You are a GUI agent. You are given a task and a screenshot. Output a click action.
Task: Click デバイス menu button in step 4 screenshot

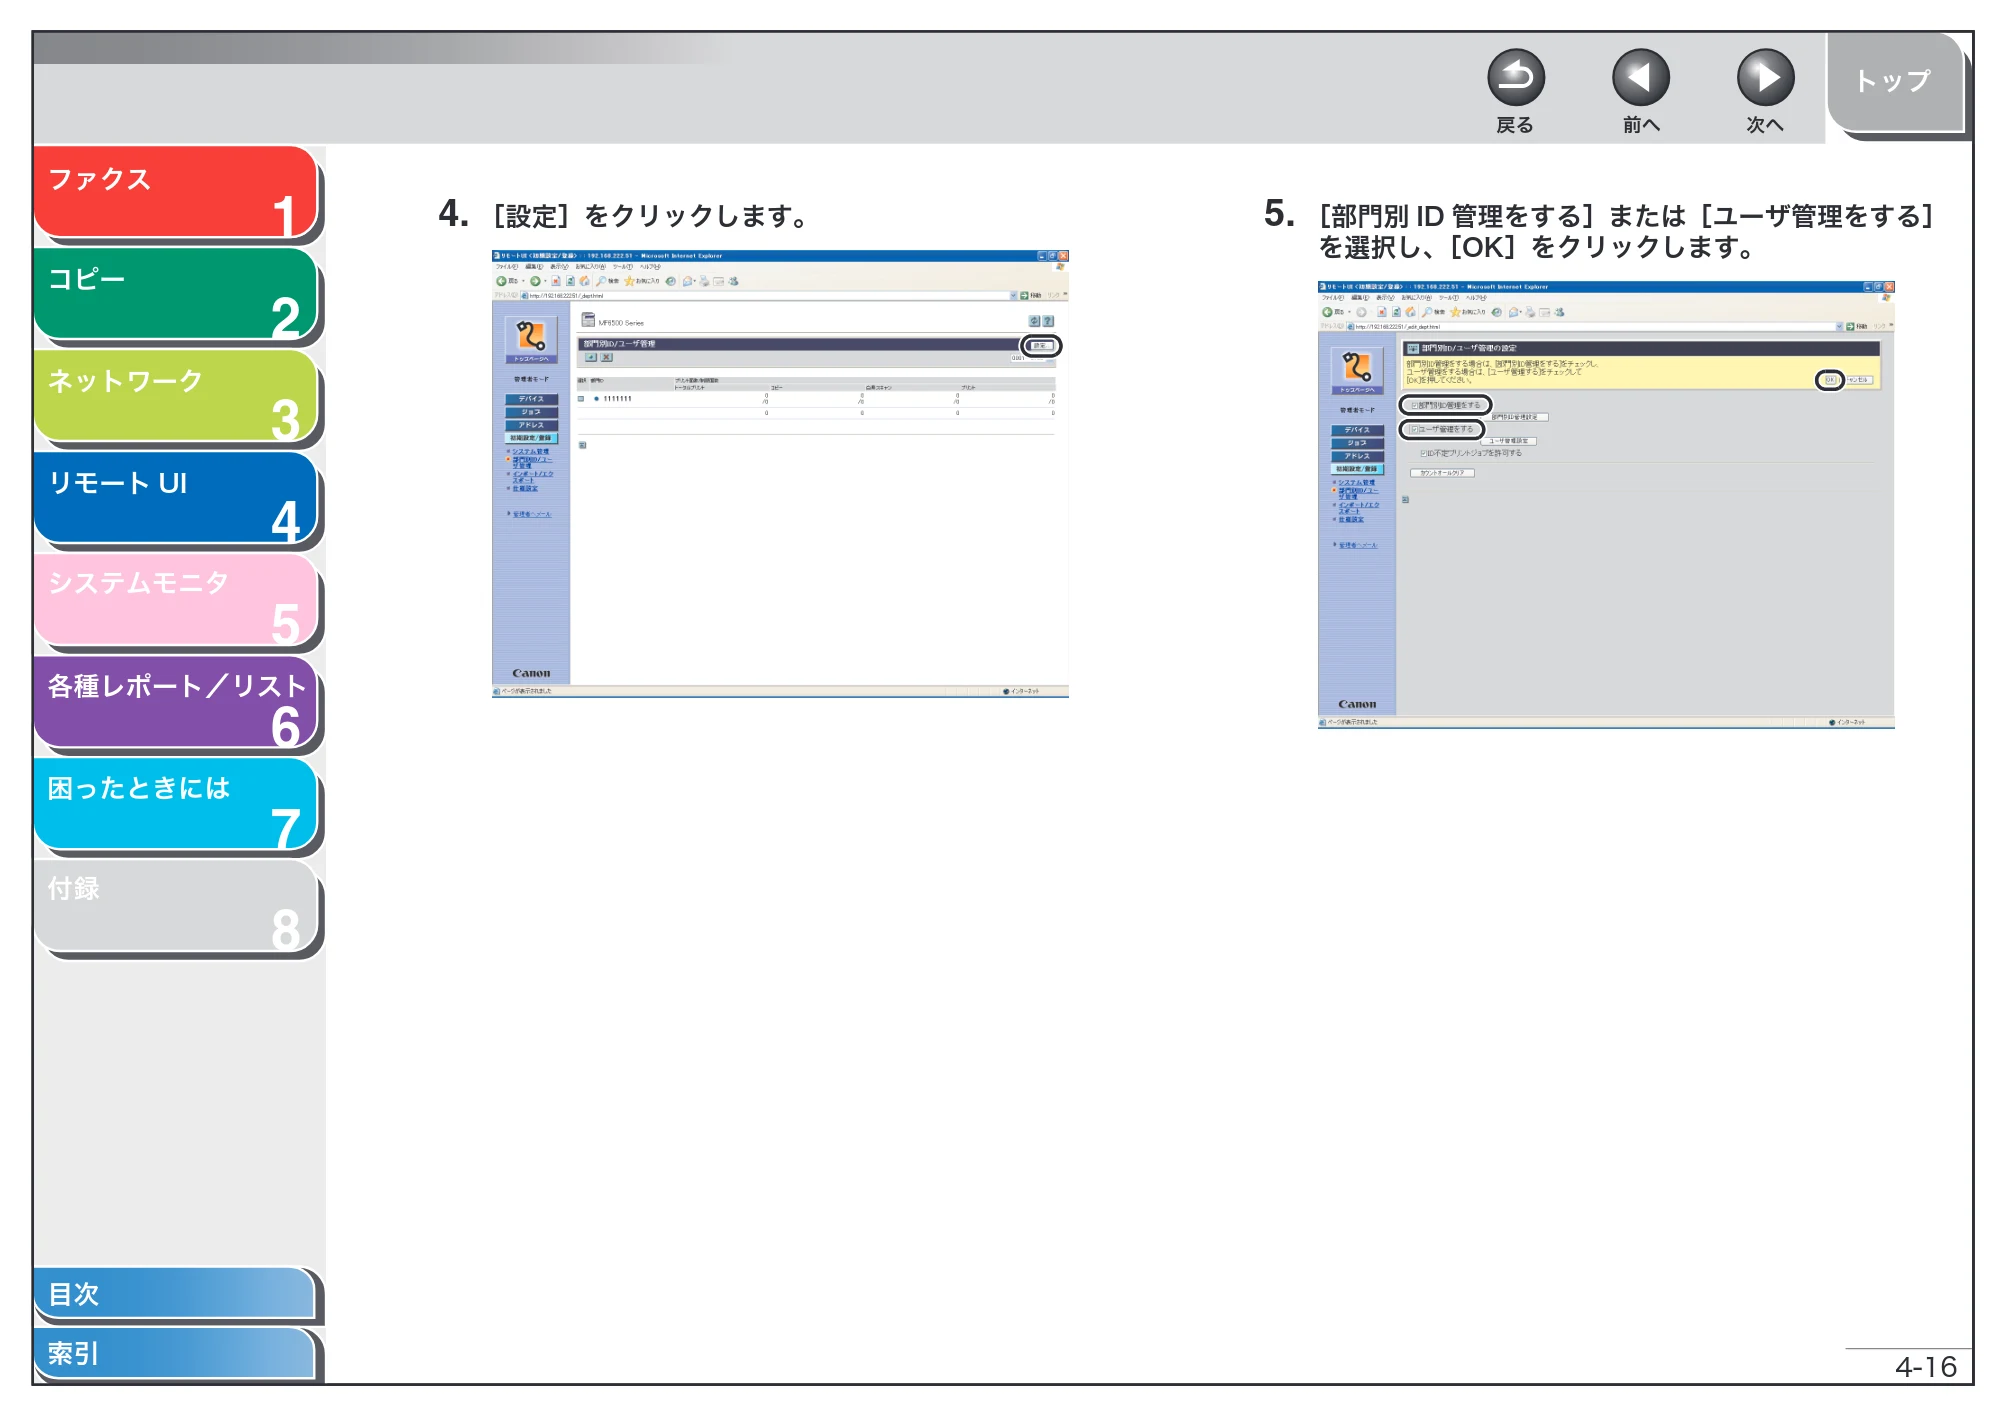[x=531, y=399]
